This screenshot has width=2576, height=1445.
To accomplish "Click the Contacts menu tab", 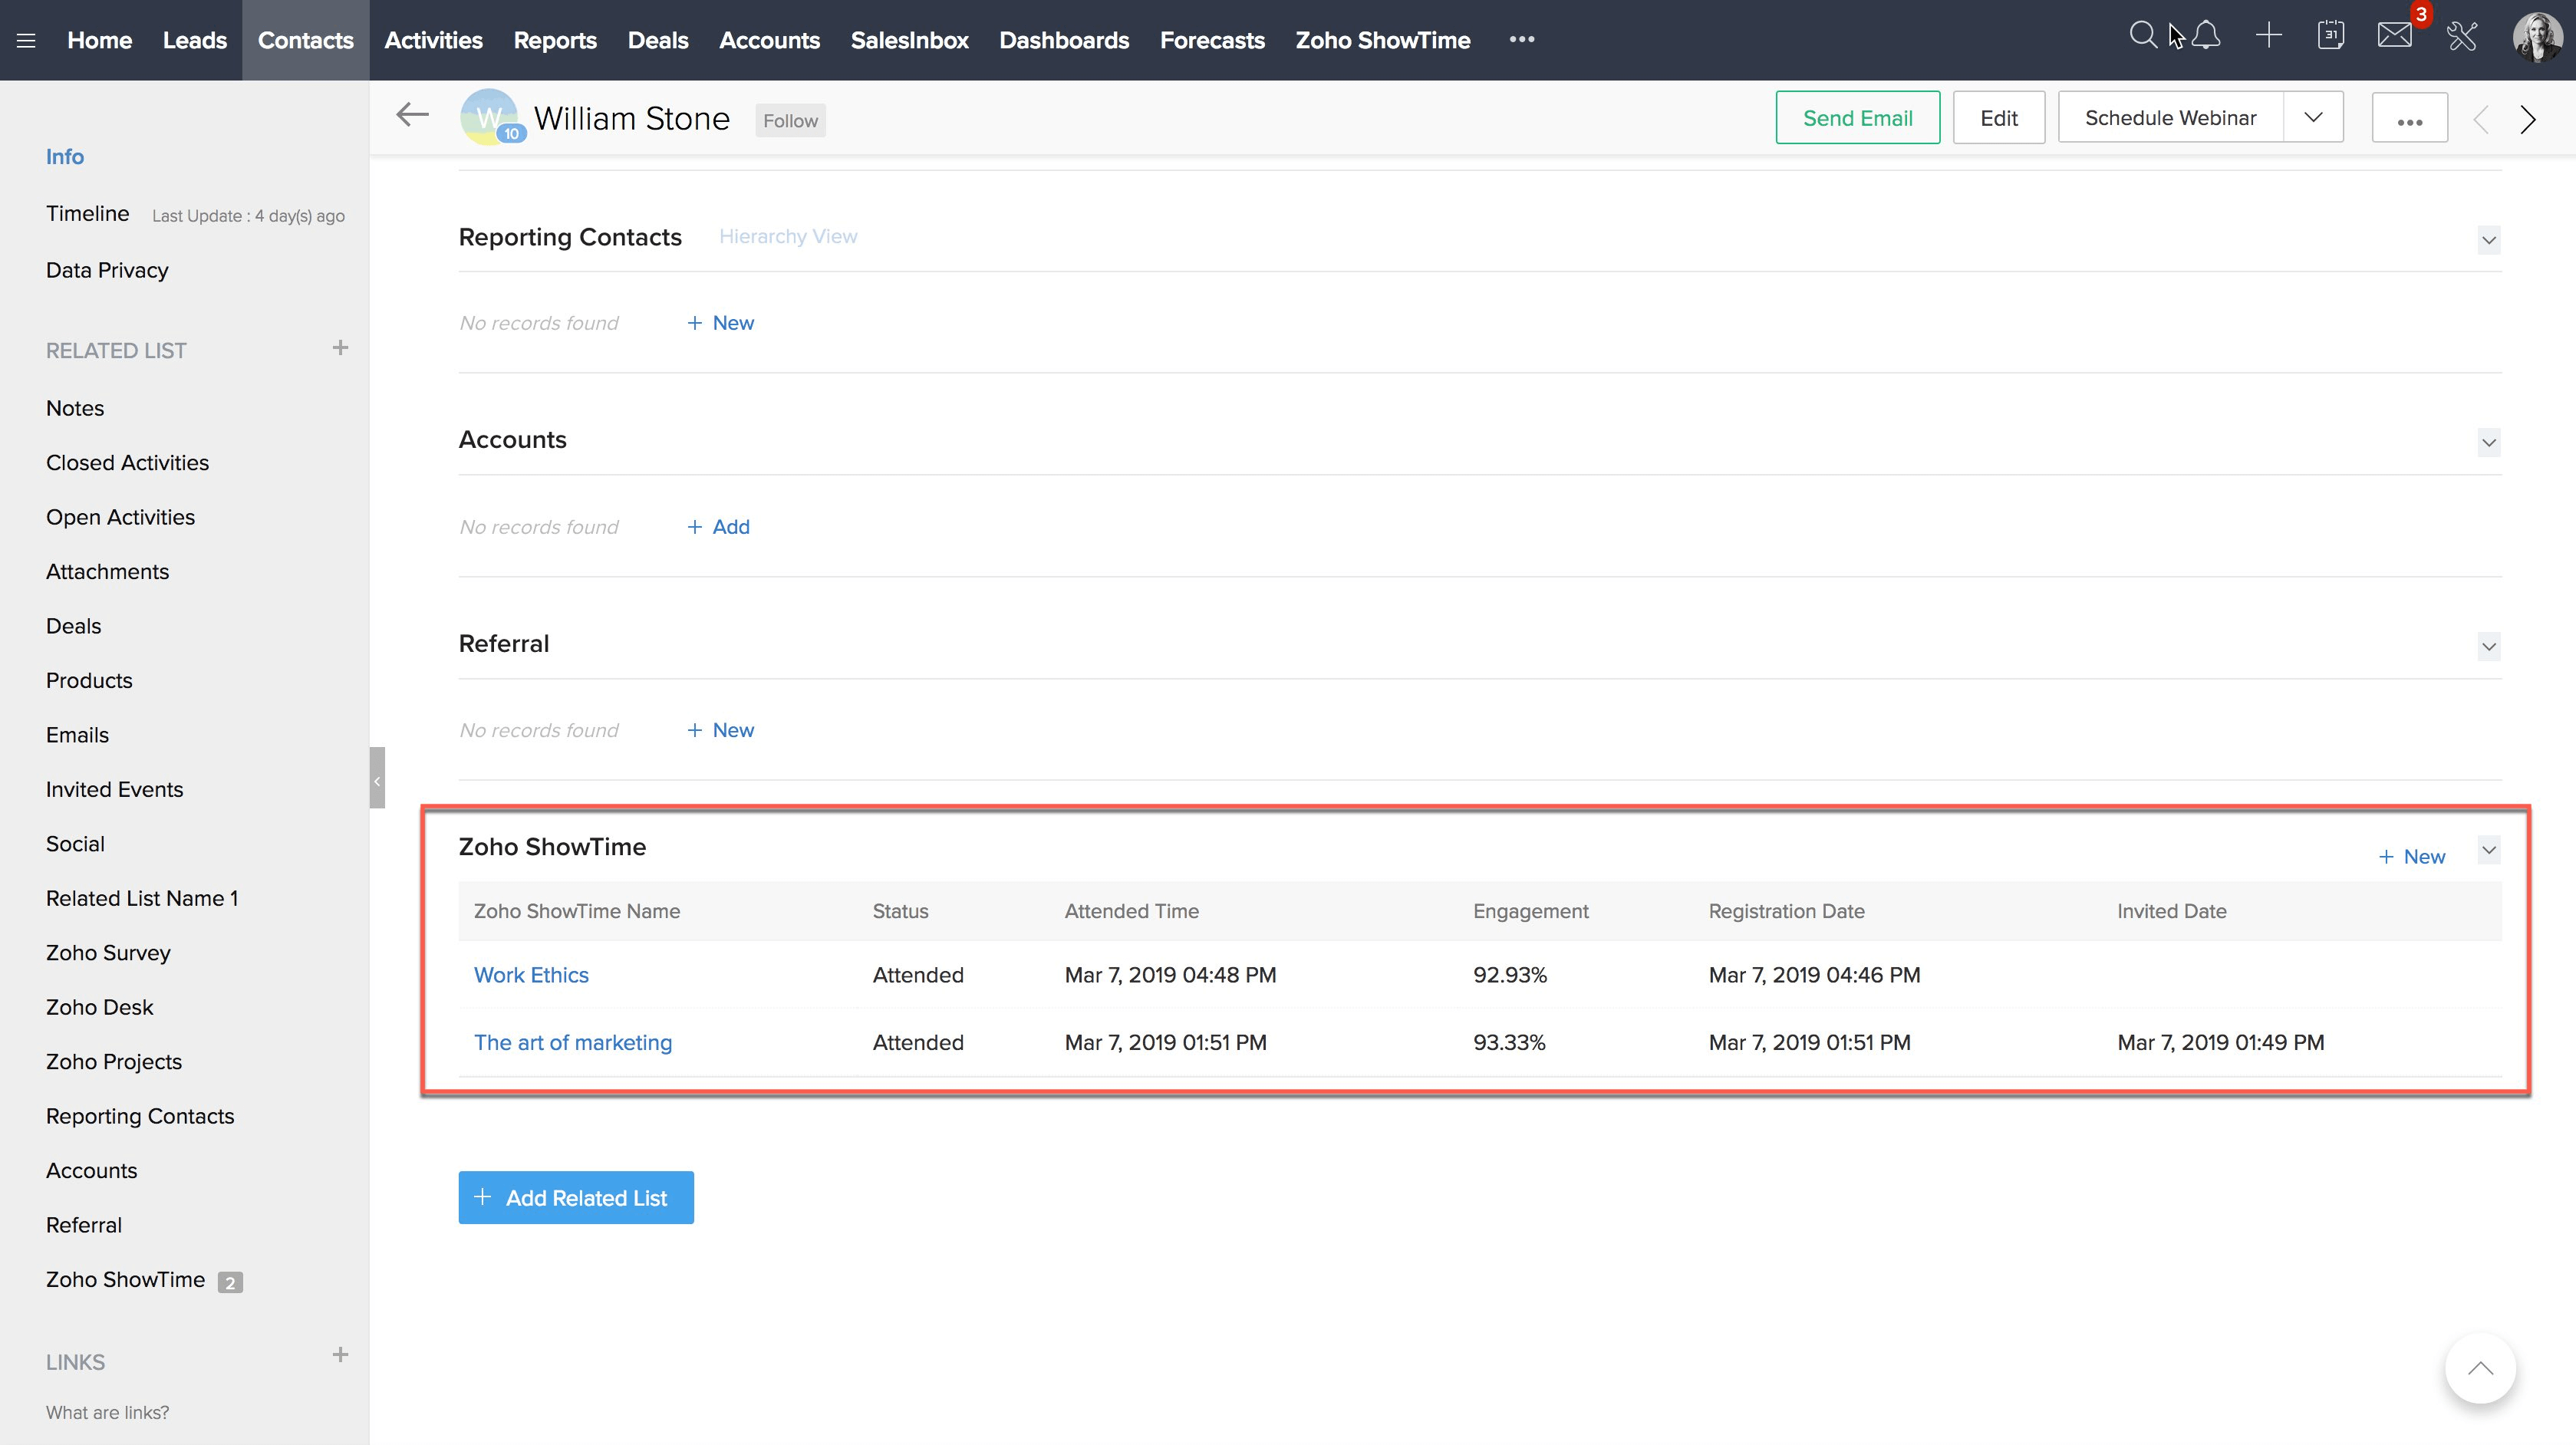I will click(305, 39).
